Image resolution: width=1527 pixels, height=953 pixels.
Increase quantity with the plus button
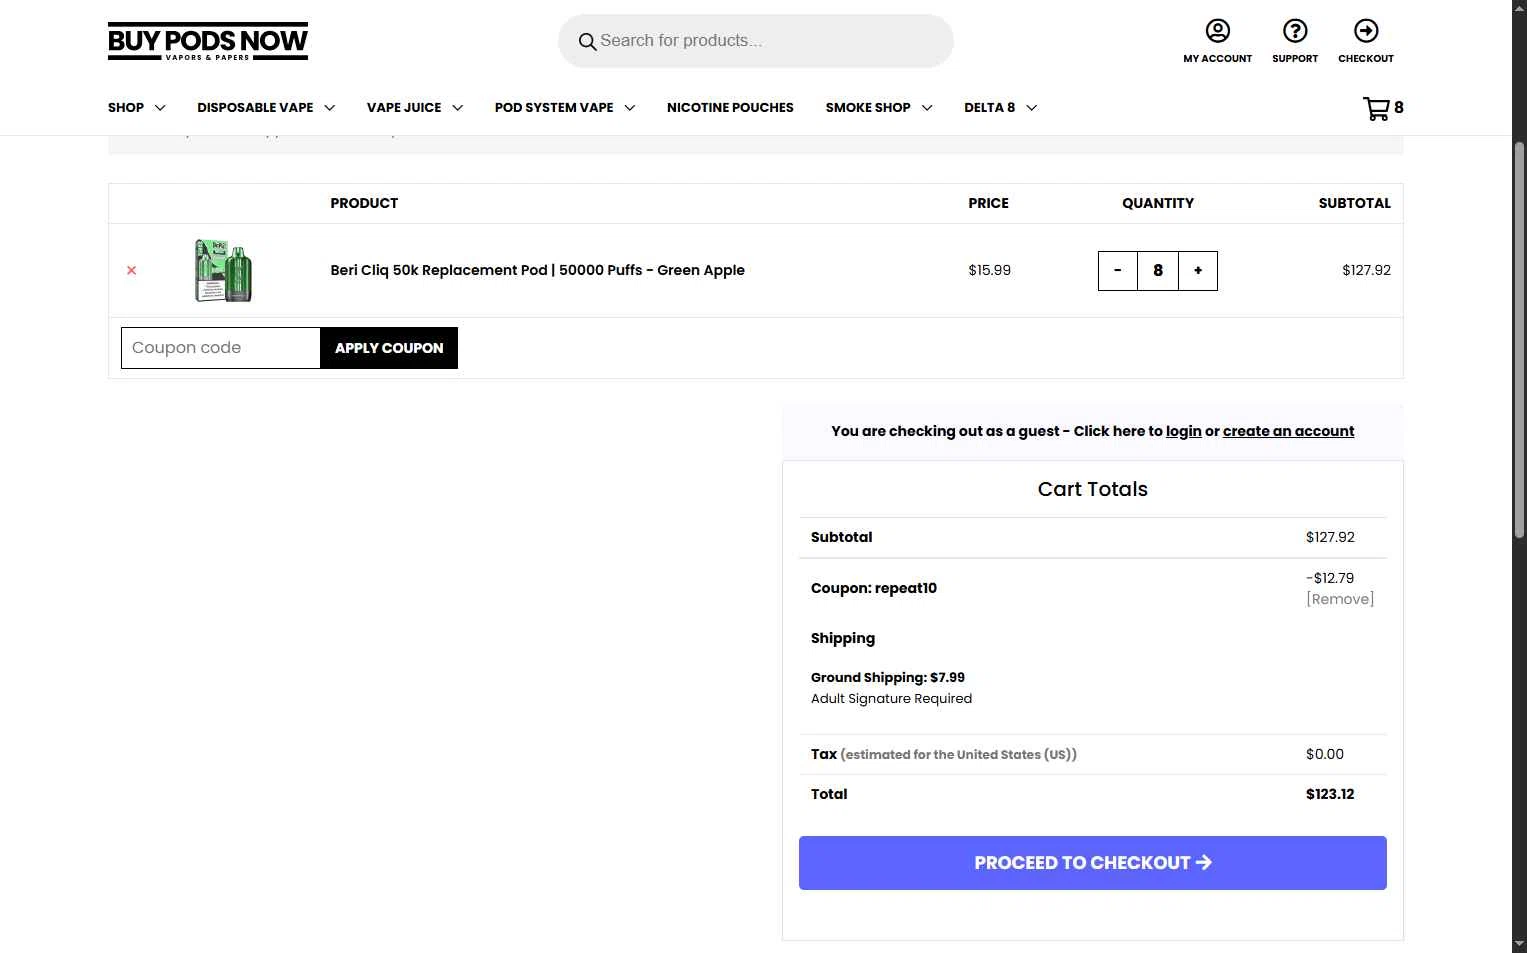click(1198, 271)
